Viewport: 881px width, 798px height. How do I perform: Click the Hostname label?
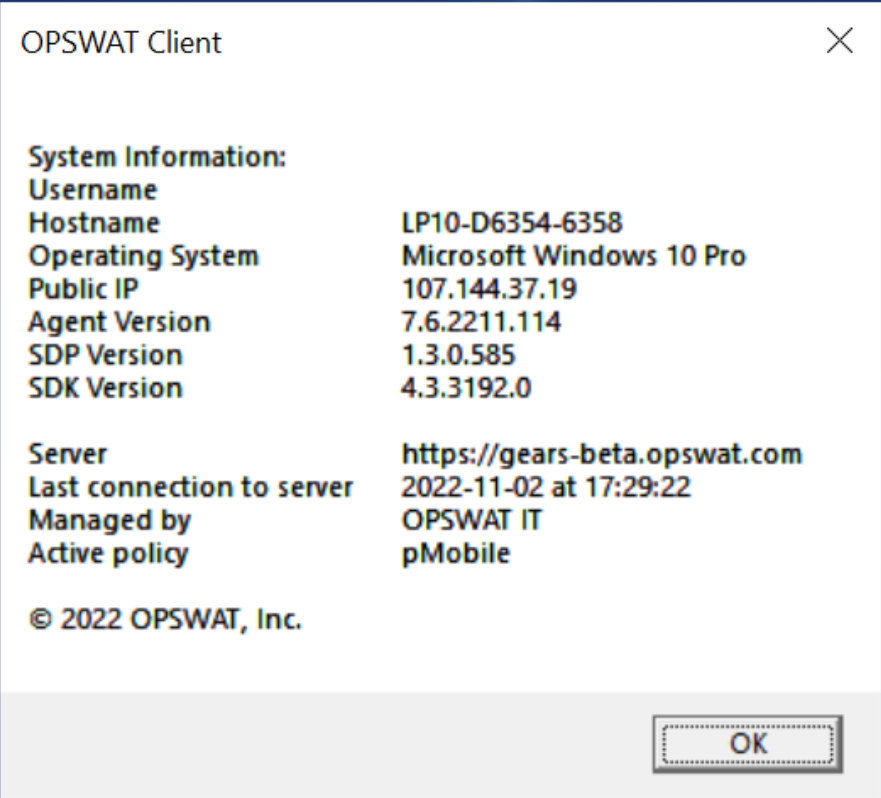[x=94, y=223]
